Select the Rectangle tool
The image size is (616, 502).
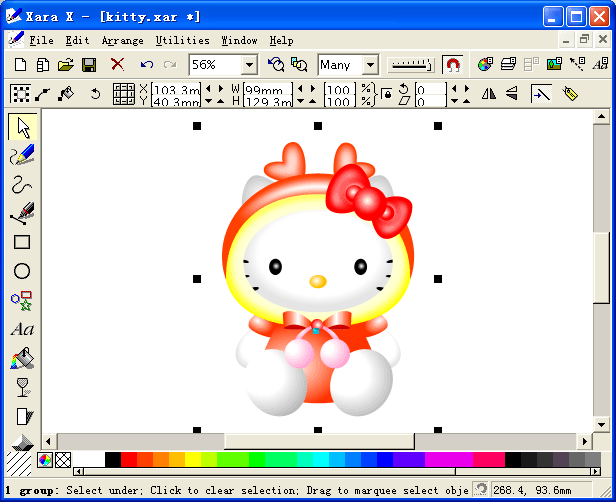pyautogui.click(x=22, y=242)
